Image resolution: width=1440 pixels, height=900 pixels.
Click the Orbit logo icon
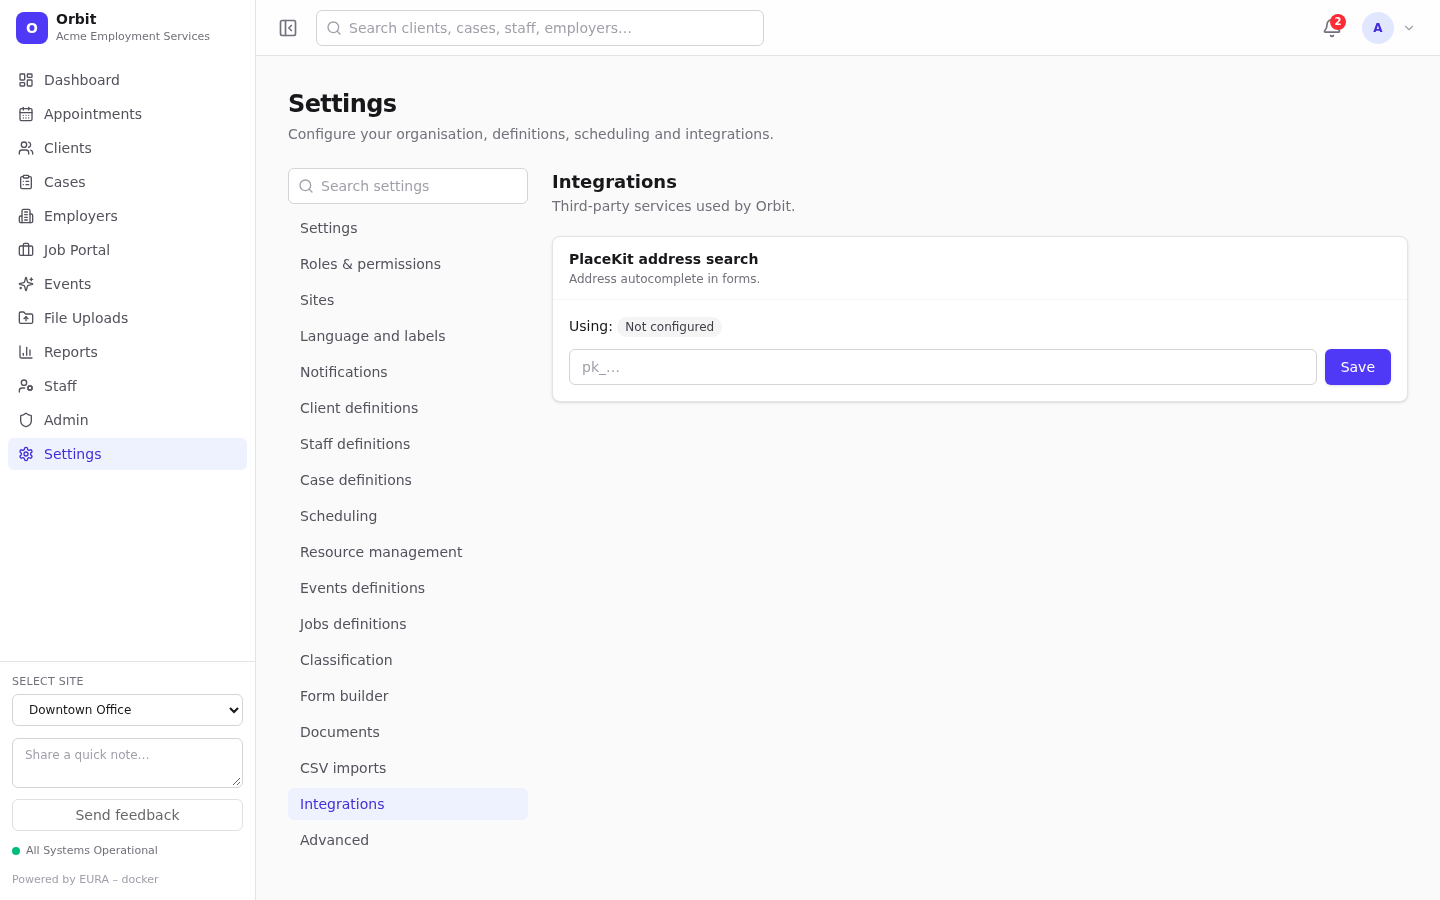tap(32, 28)
